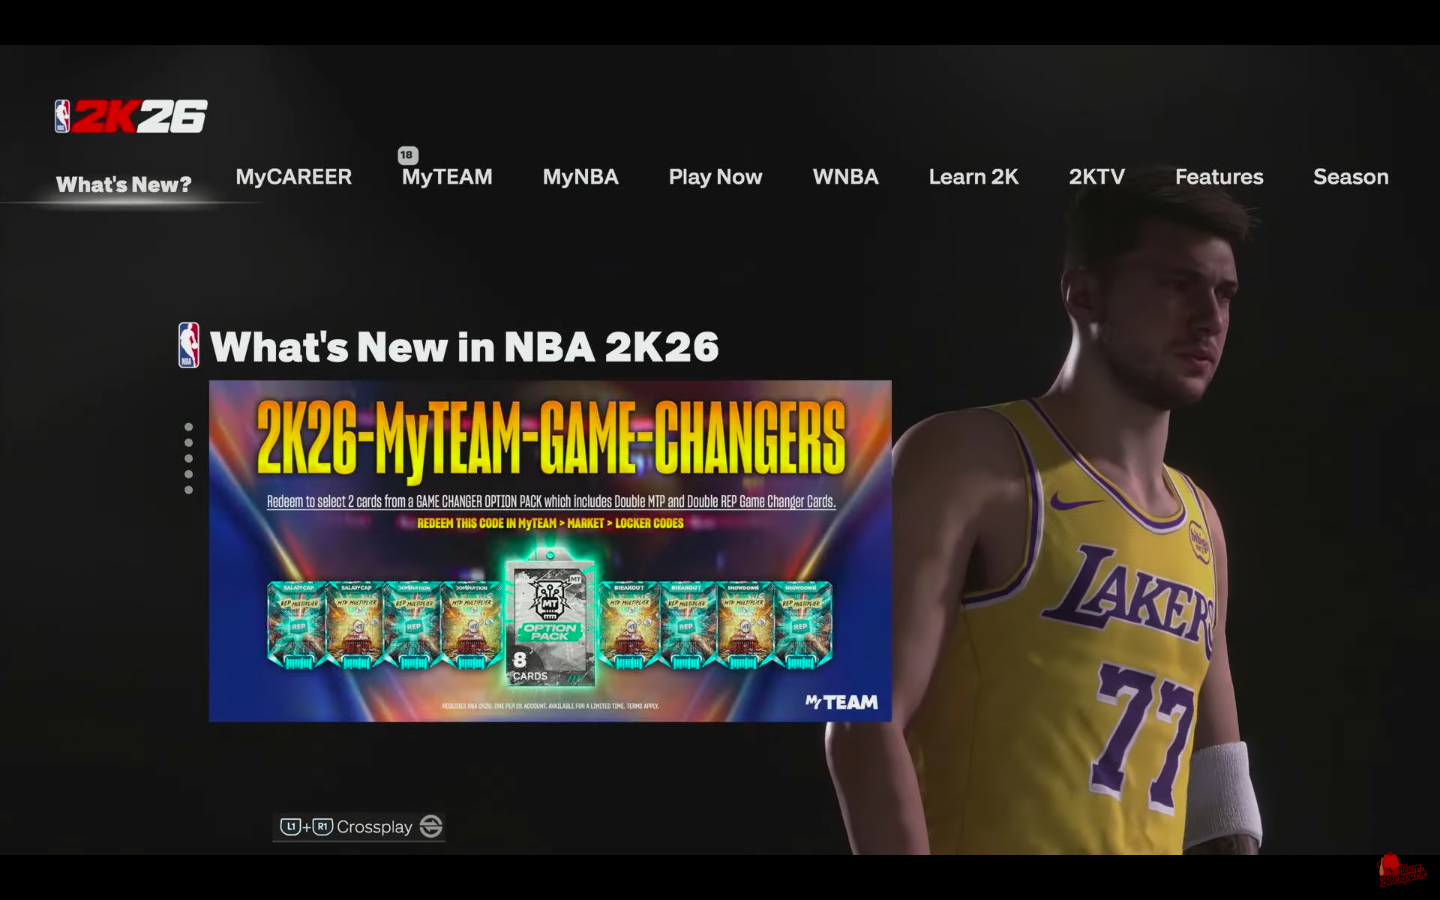Open the MyTEAM tab
Viewport: 1440px width, 900px height.
click(447, 177)
